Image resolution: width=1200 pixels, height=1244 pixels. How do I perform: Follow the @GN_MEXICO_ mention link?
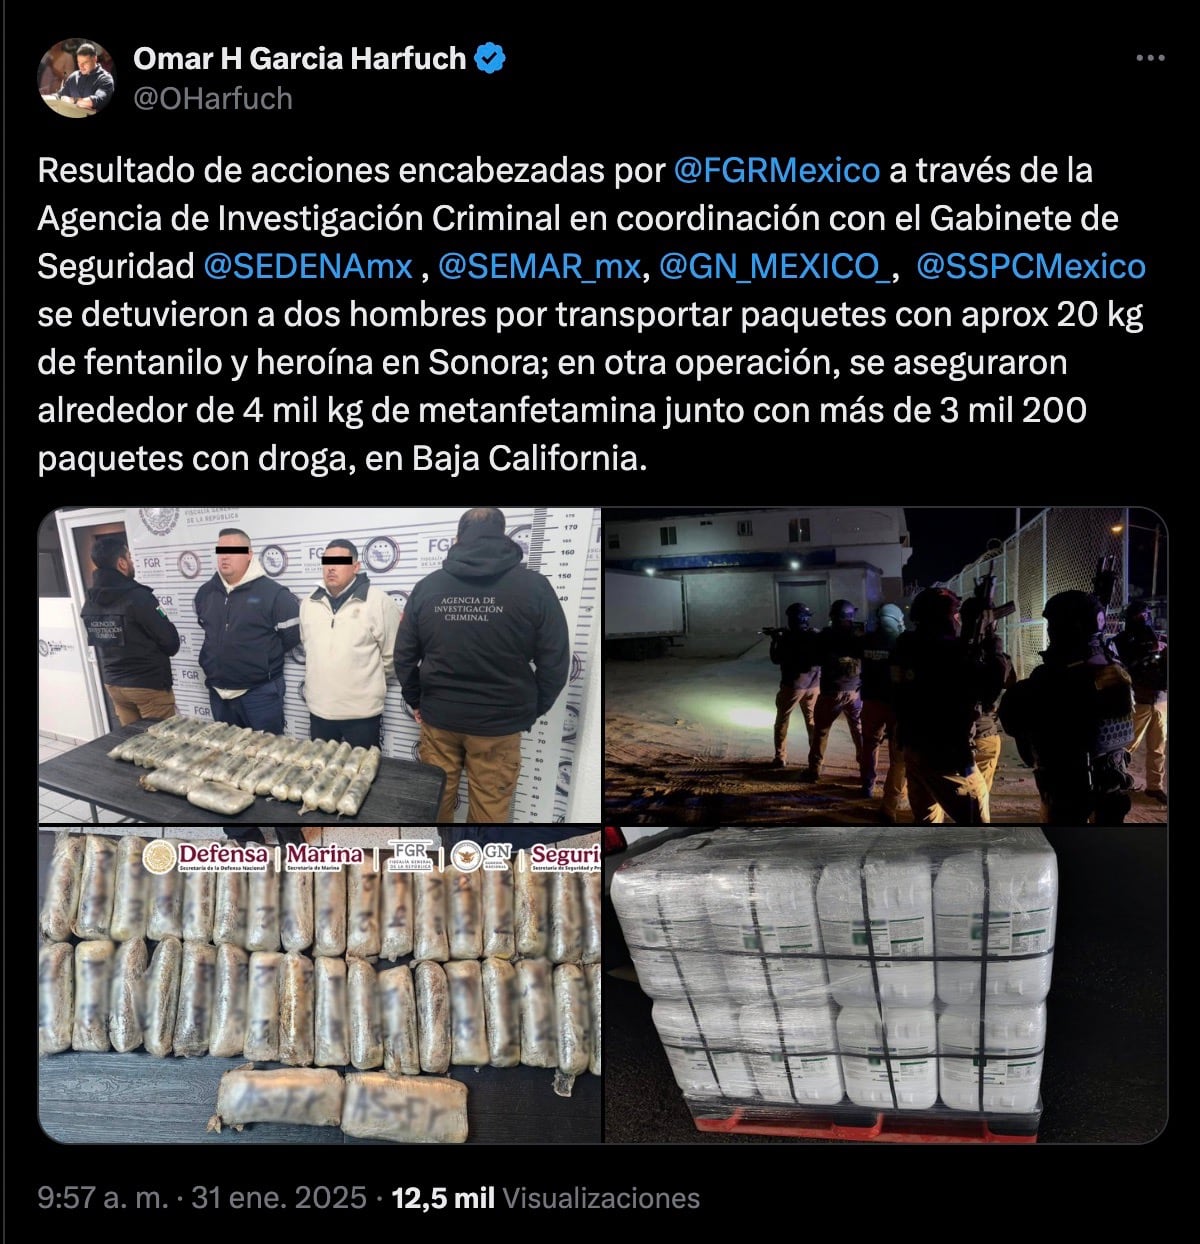(772, 266)
